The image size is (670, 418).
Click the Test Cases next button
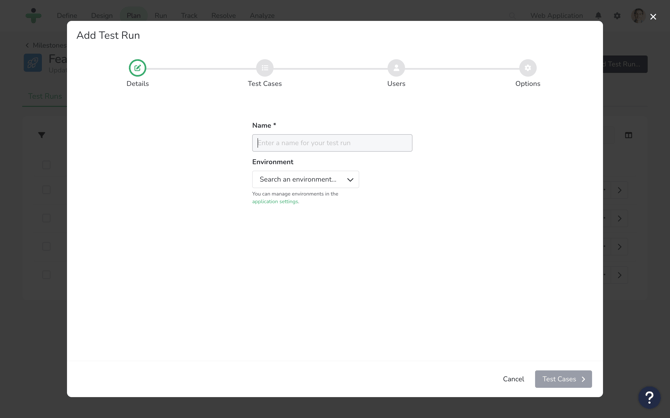click(x=563, y=379)
